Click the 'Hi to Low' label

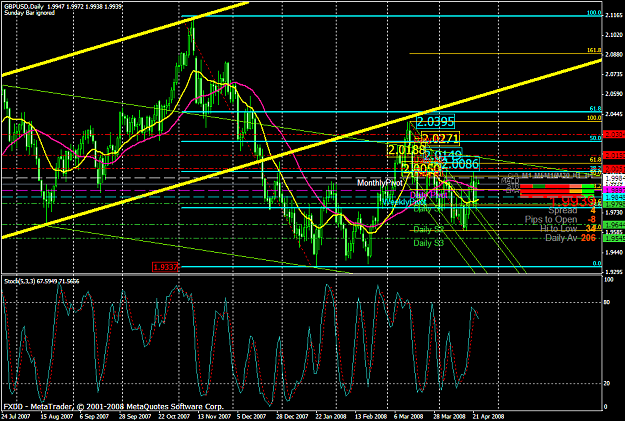point(558,228)
